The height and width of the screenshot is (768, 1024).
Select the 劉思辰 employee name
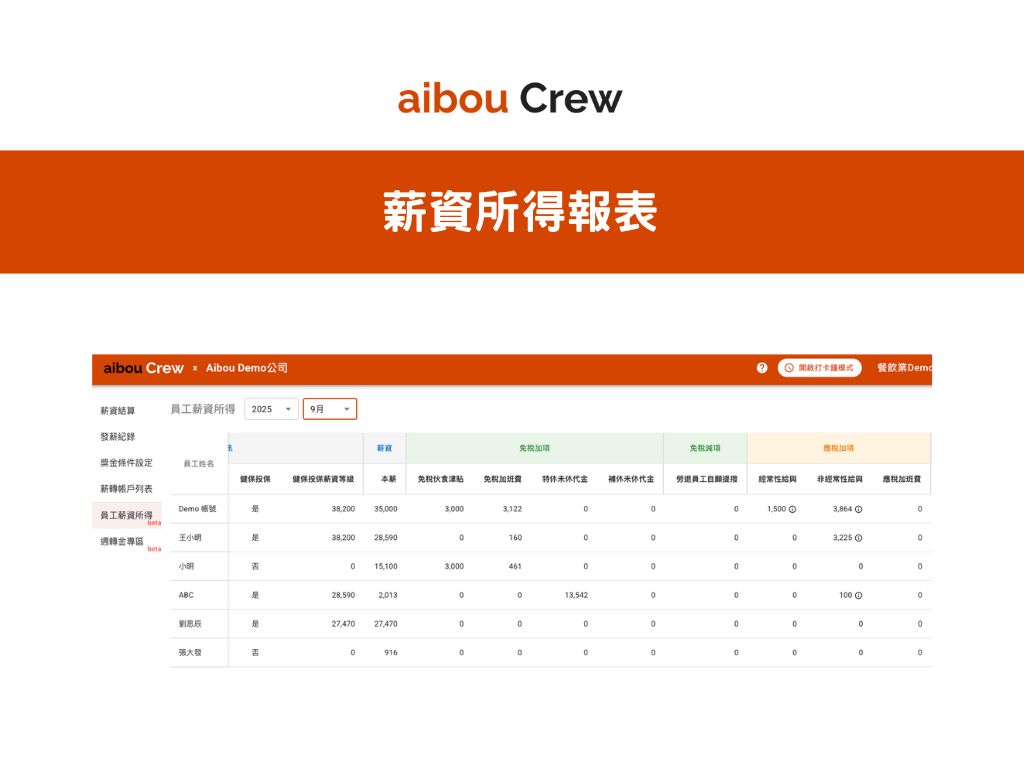[x=190, y=624]
